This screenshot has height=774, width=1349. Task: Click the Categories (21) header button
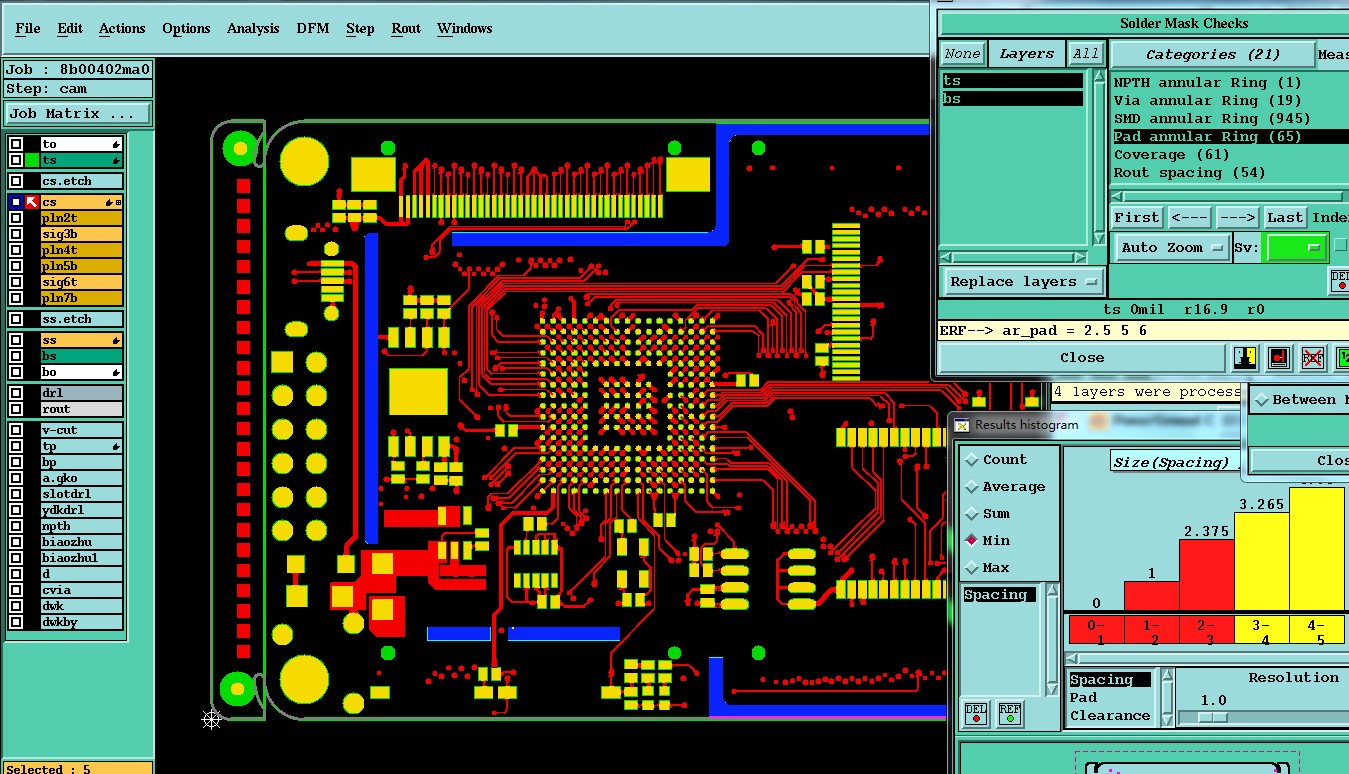pos(1212,54)
